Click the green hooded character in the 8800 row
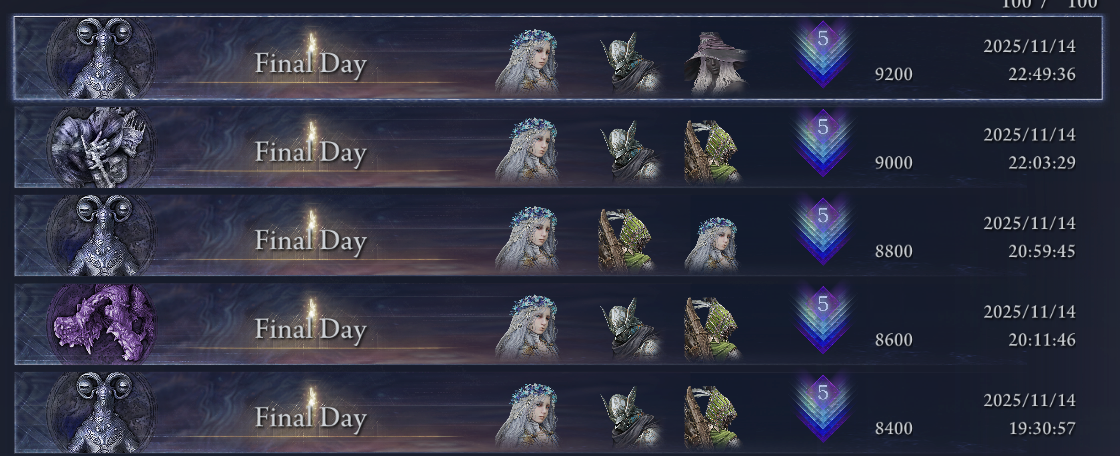Image resolution: width=1120 pixels, height=456 pixels. [626, 239]
